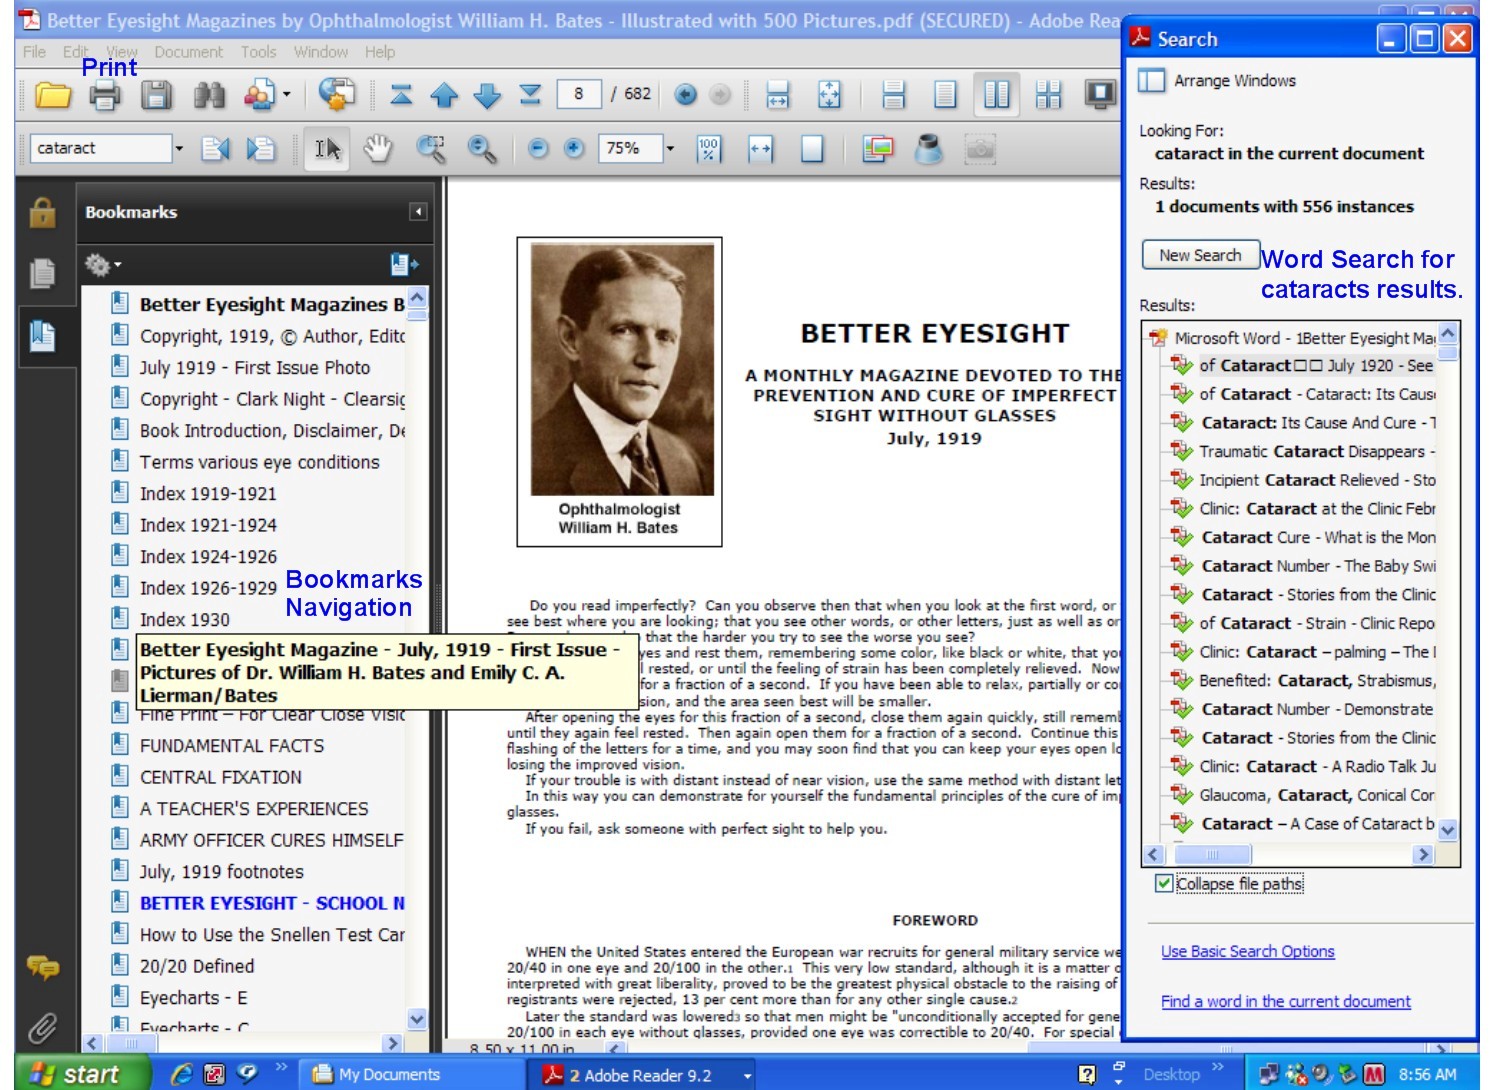The height and width of the screenshot is (1090, 1500).
Task: Open Adobe Reader taskbar group dropdown
Action: [747, 1076]
